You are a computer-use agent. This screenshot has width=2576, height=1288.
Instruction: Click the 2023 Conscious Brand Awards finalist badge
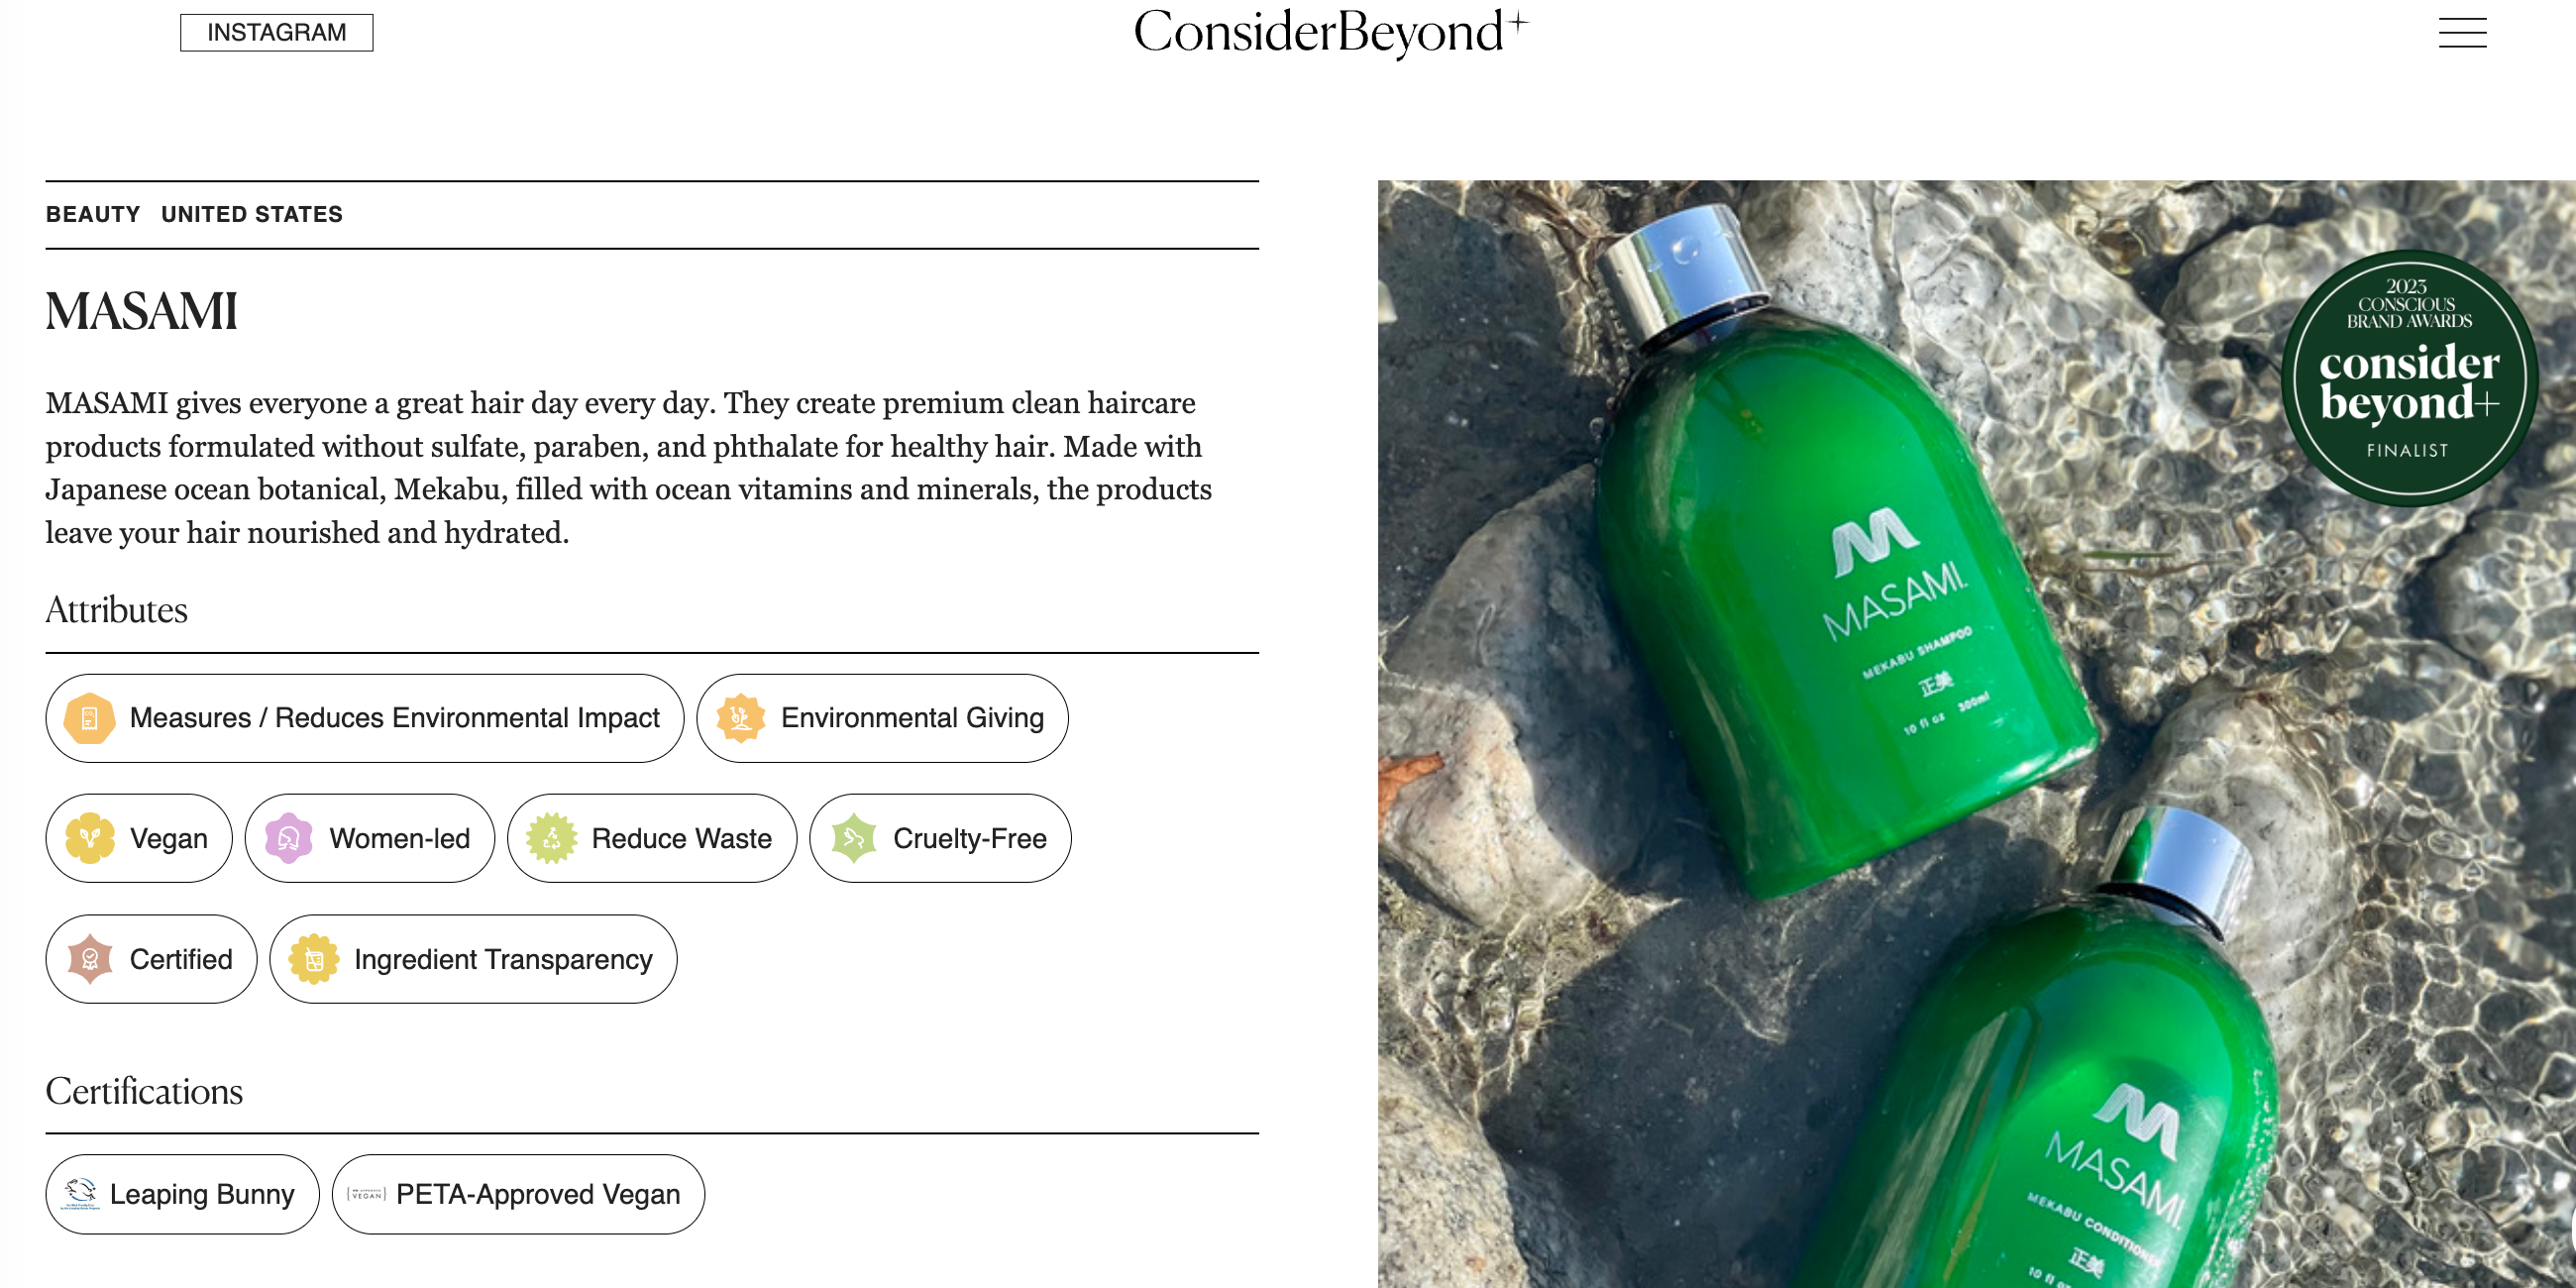click(x=2409, y=378)
